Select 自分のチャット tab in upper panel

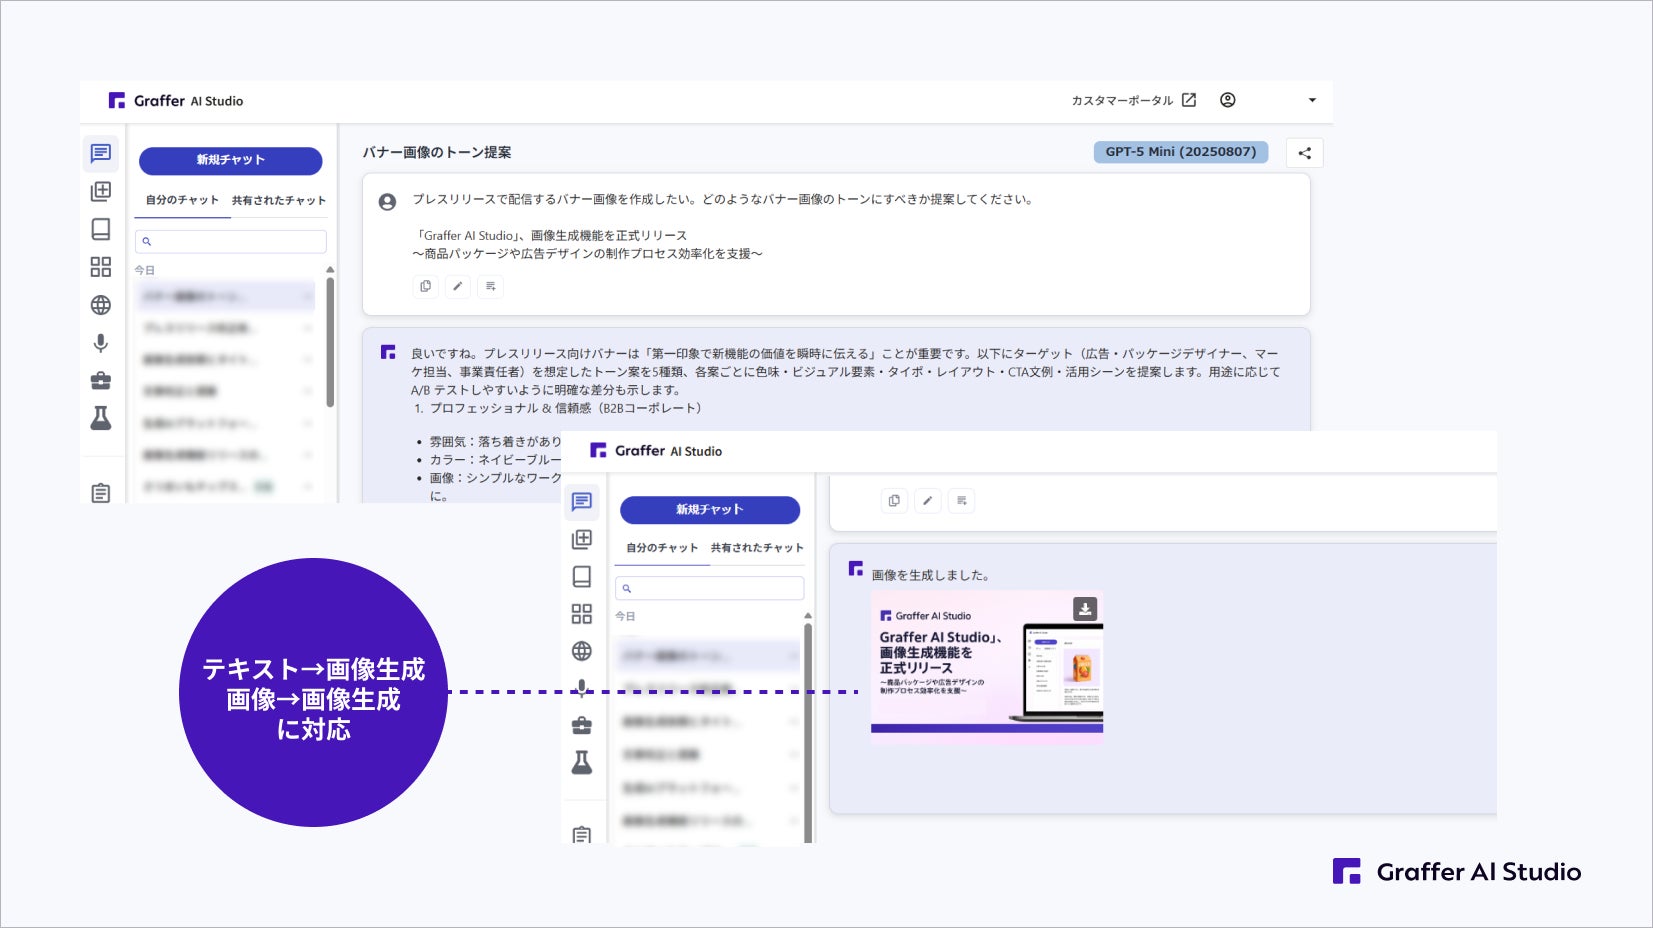[x=182, y=200]
